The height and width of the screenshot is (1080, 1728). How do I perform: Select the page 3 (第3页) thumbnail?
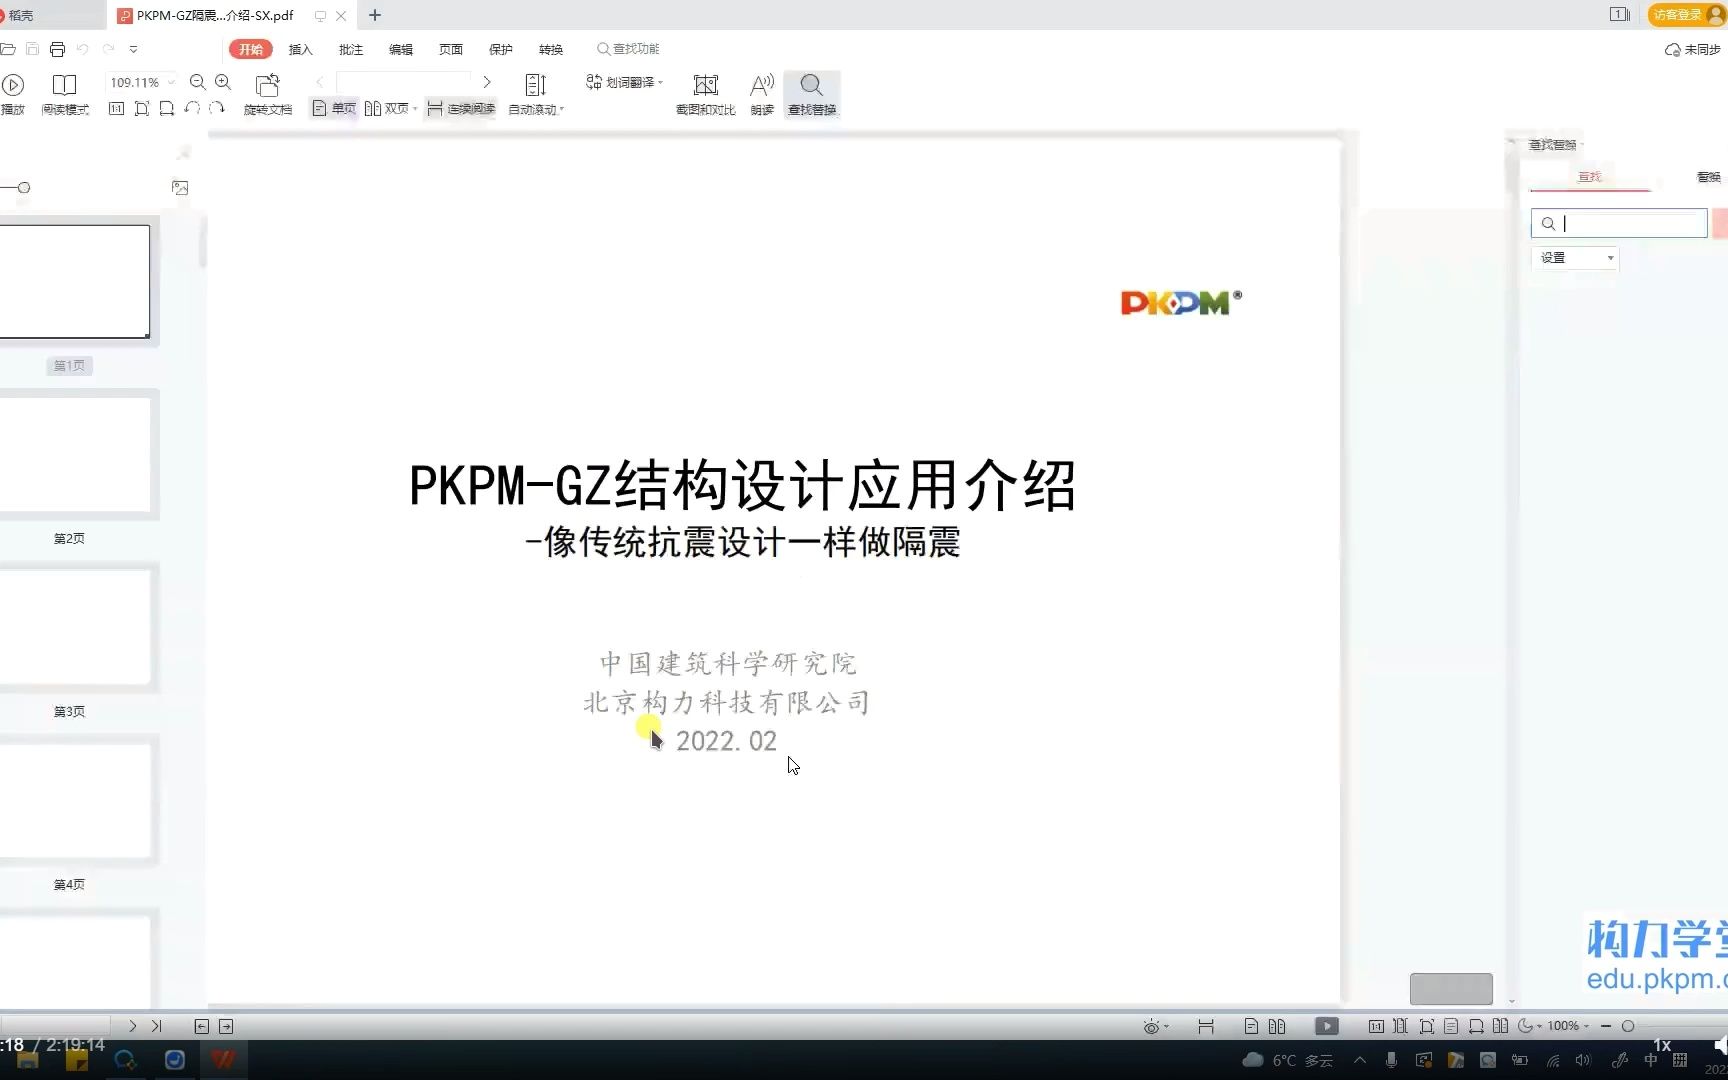point(75,627)
